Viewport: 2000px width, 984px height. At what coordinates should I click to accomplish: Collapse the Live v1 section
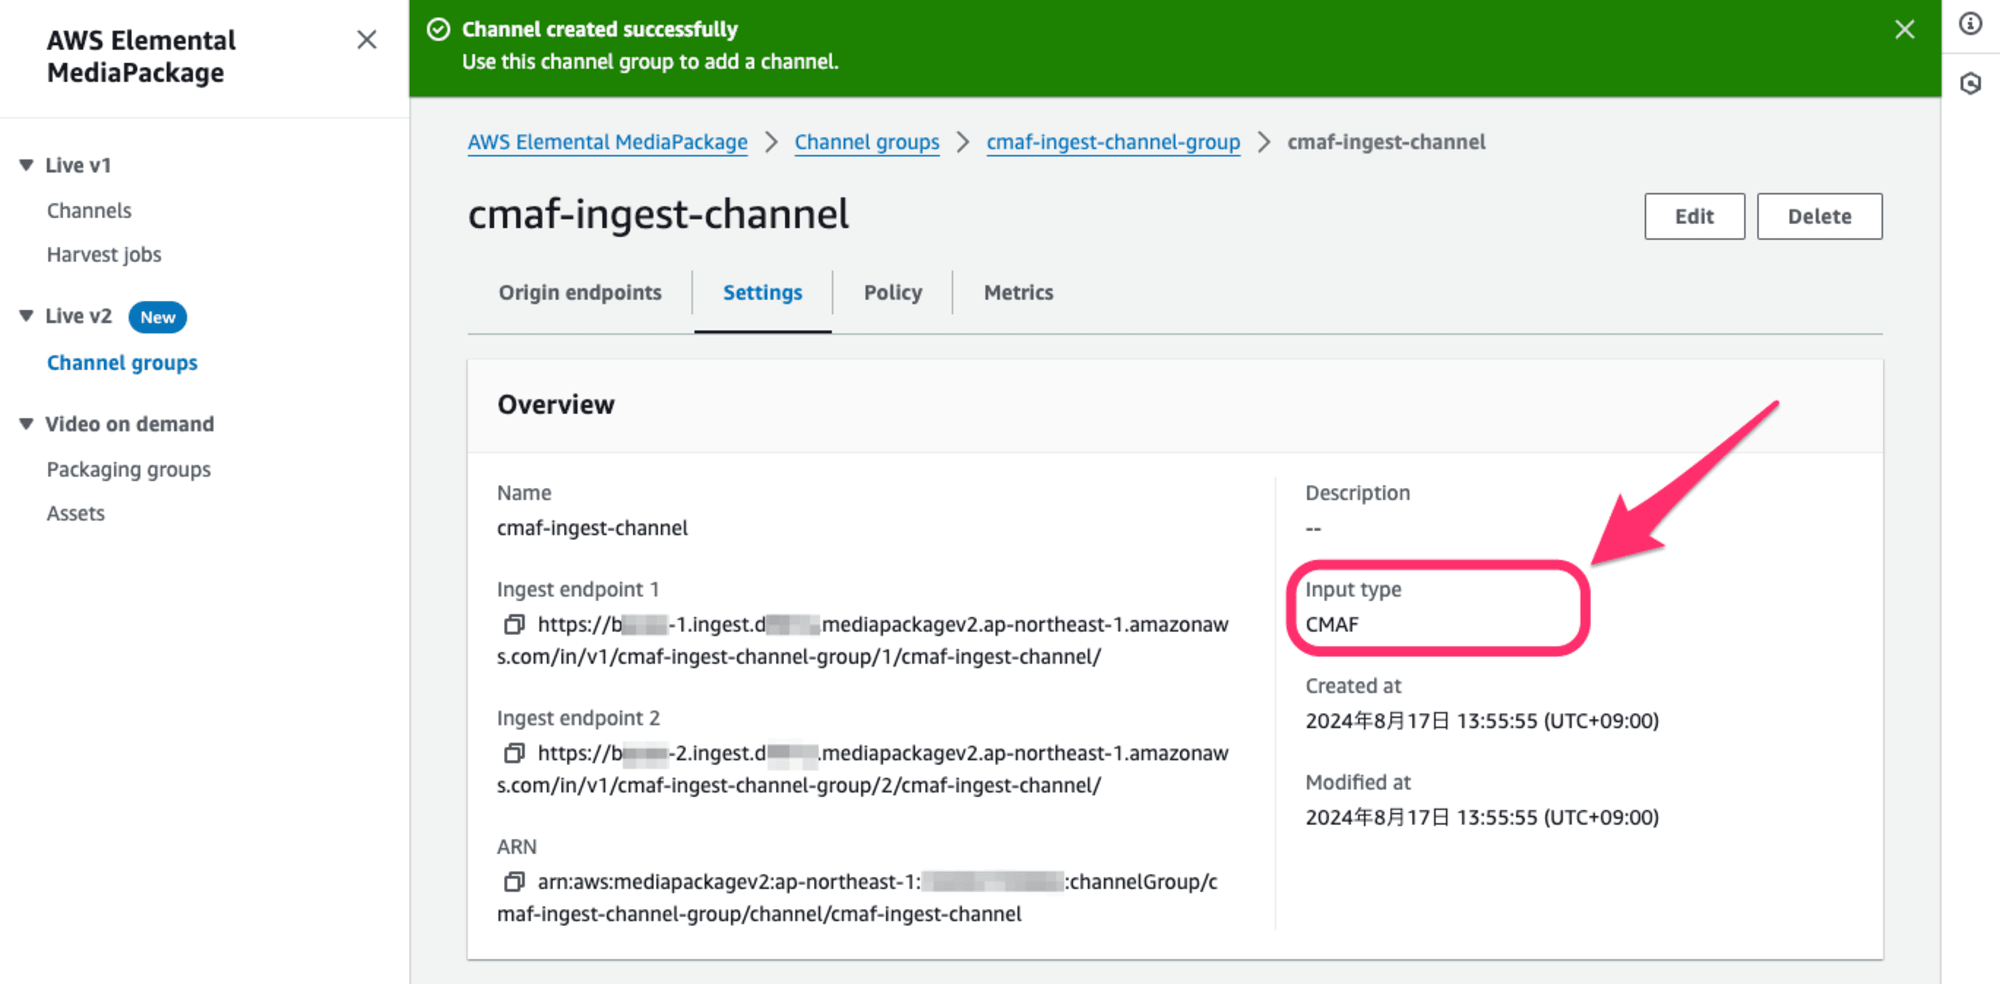point(26,165)
